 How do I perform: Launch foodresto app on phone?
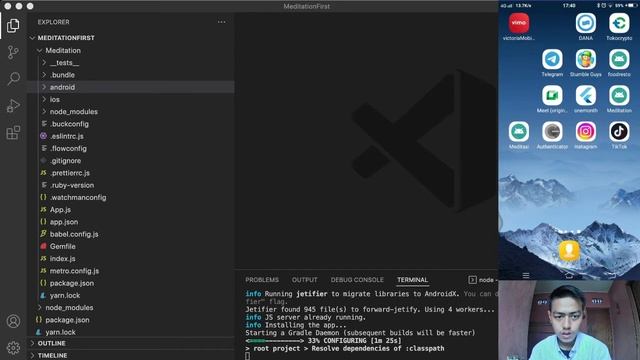tap(619, 60)
